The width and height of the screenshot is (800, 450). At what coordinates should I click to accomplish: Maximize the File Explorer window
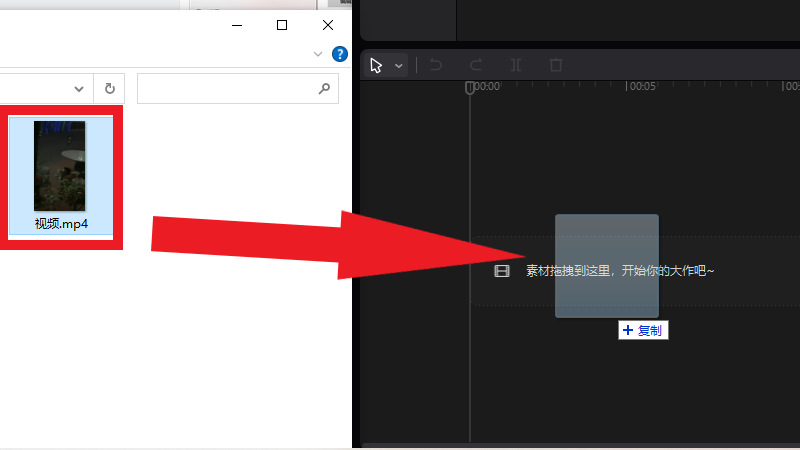pyautogui.click(x=282, y=24)
